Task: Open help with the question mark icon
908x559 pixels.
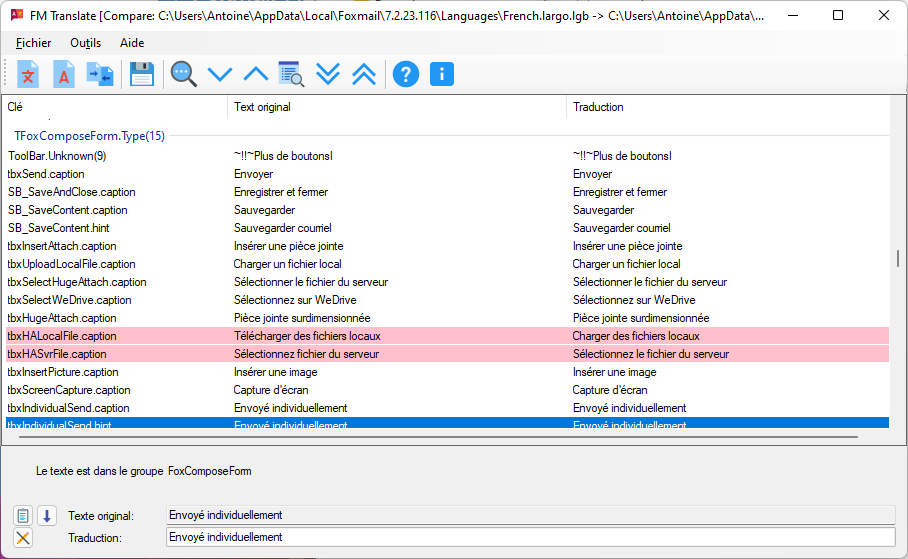Action: point(405,74)
